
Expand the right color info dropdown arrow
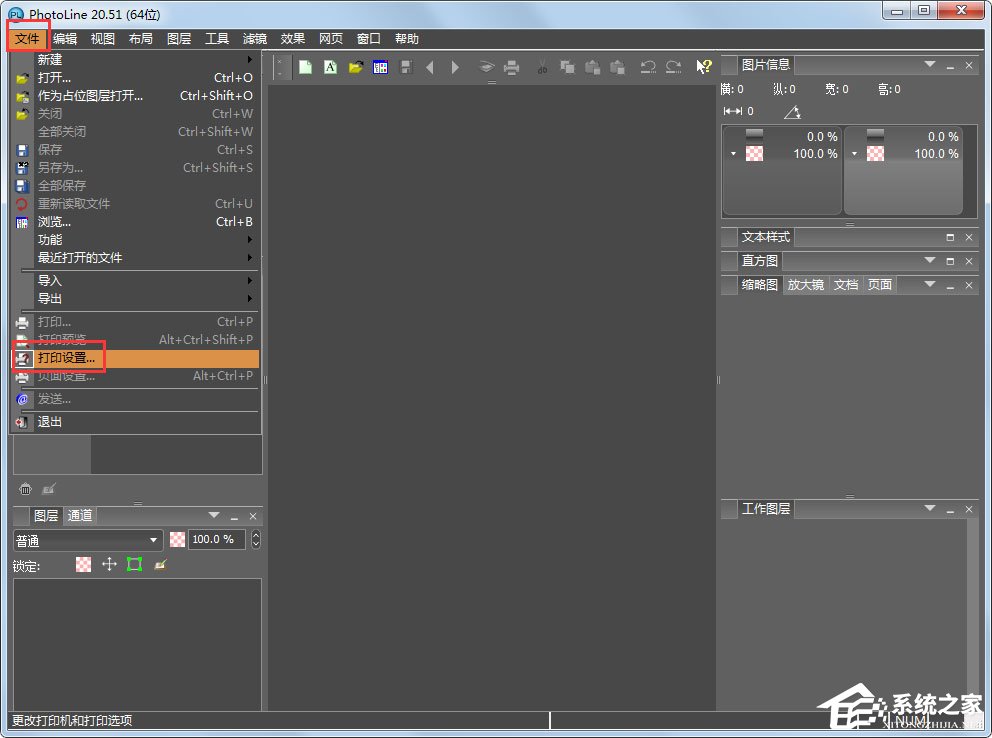[x=854, y=154]
